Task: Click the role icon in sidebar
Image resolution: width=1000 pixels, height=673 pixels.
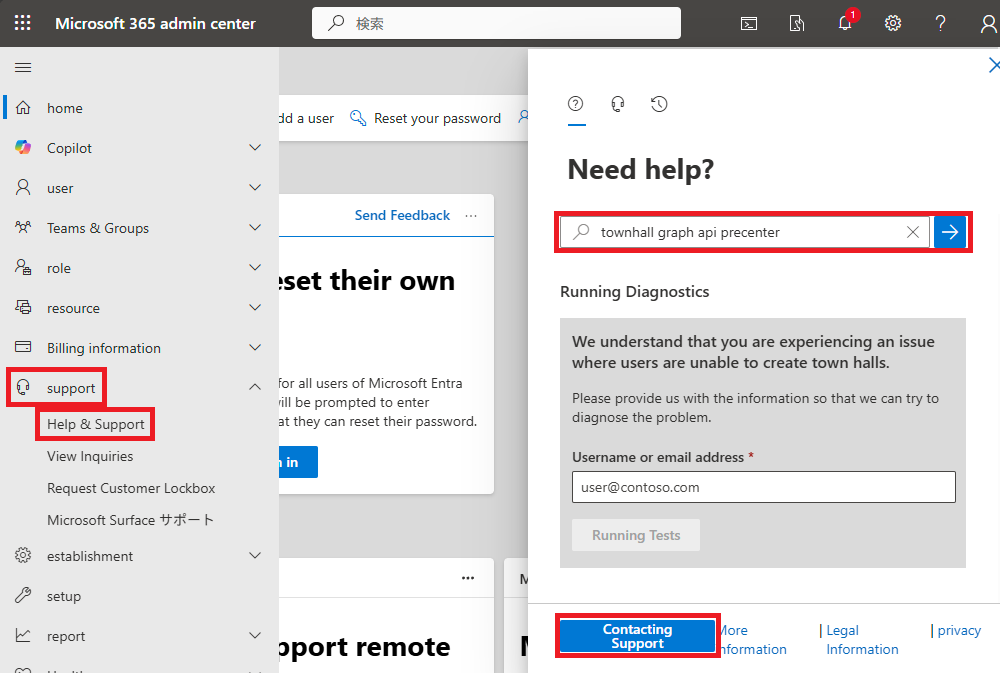Action: click(x=23, y=267)
